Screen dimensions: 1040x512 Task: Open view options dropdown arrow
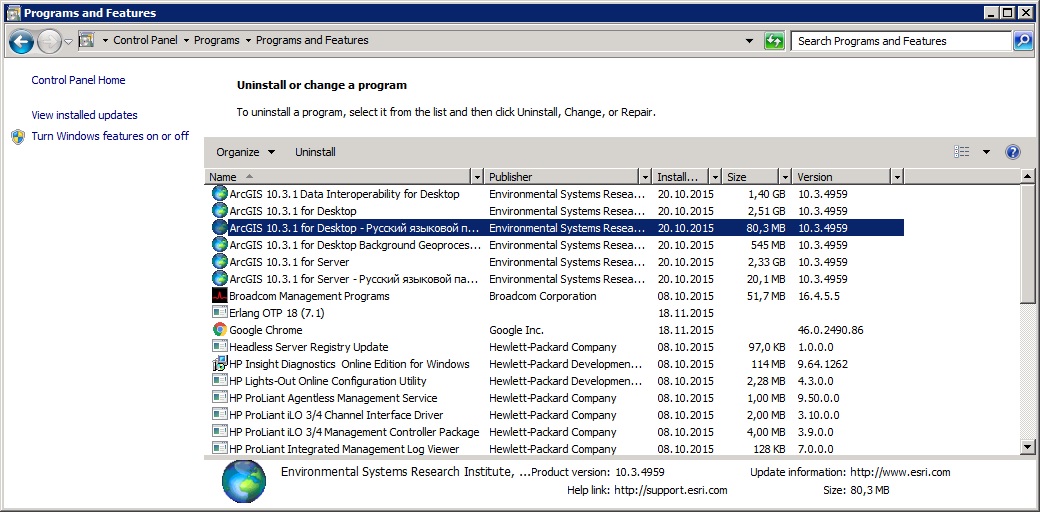986,152
